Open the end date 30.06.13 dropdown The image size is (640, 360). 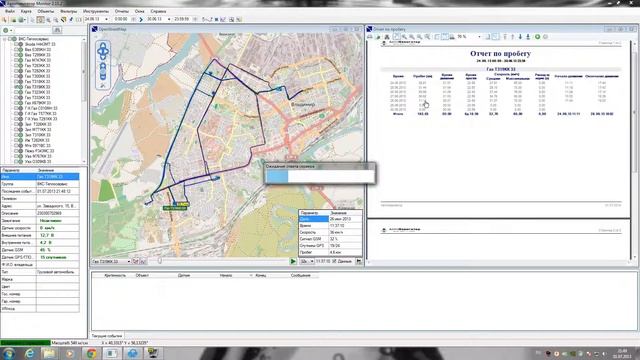pyautogui.click(x=169, y=19)
